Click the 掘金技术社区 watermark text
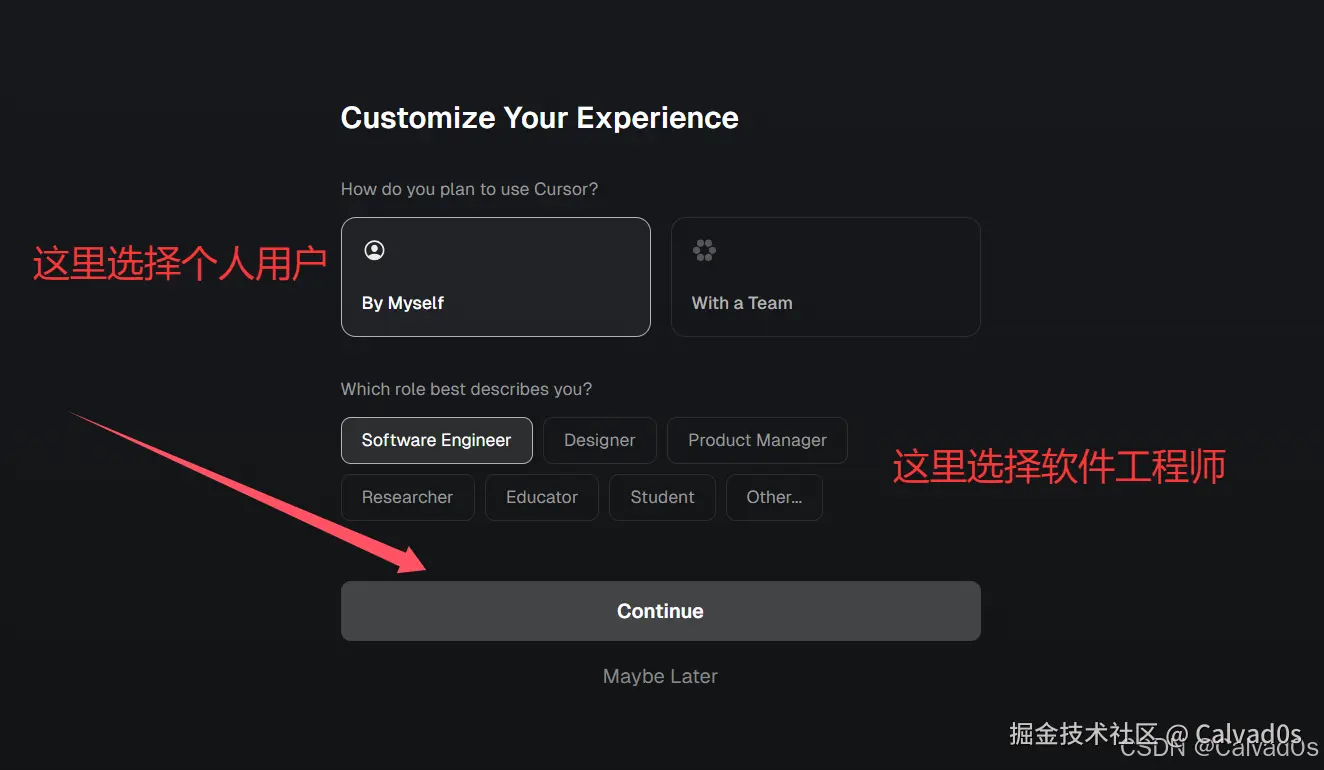This screenshot has height=770, width=1324. (1083, 733)
